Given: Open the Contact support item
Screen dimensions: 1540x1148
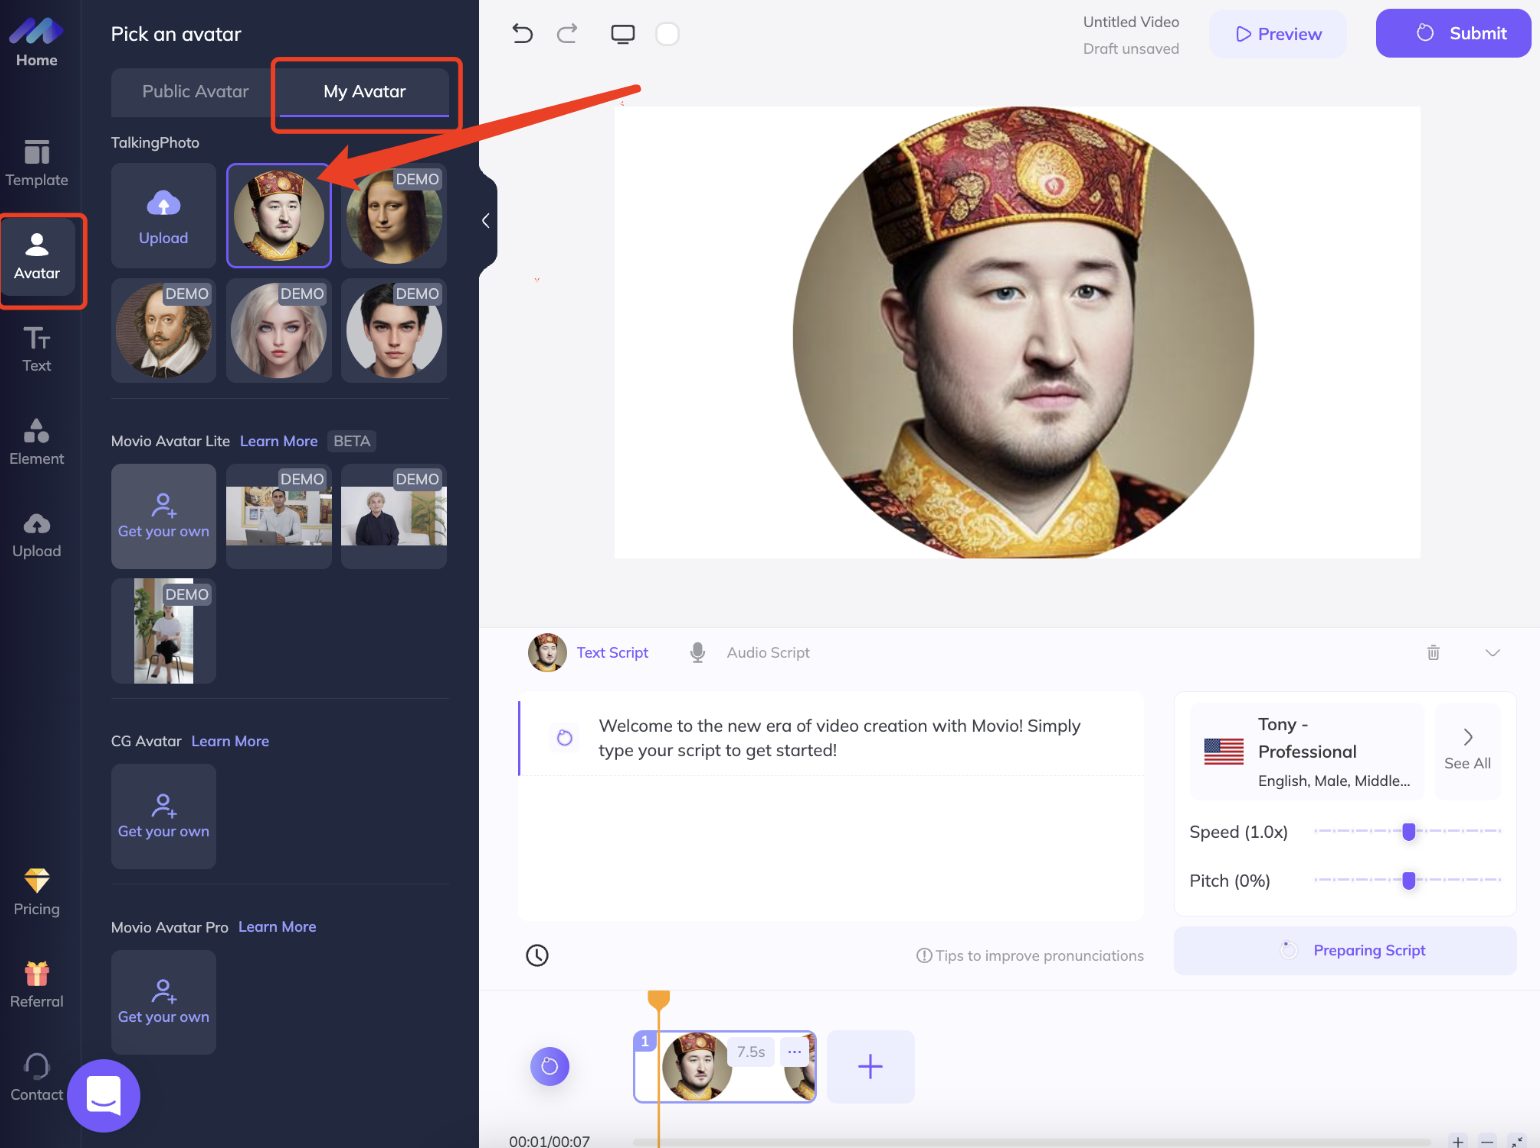Looking at the screenshot, I should pos(37,1078).
